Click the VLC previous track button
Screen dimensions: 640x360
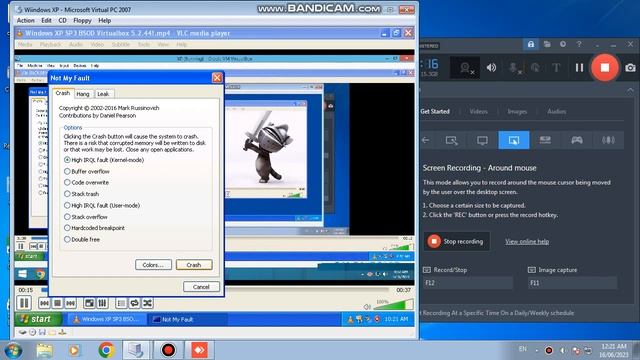[44, 303]
